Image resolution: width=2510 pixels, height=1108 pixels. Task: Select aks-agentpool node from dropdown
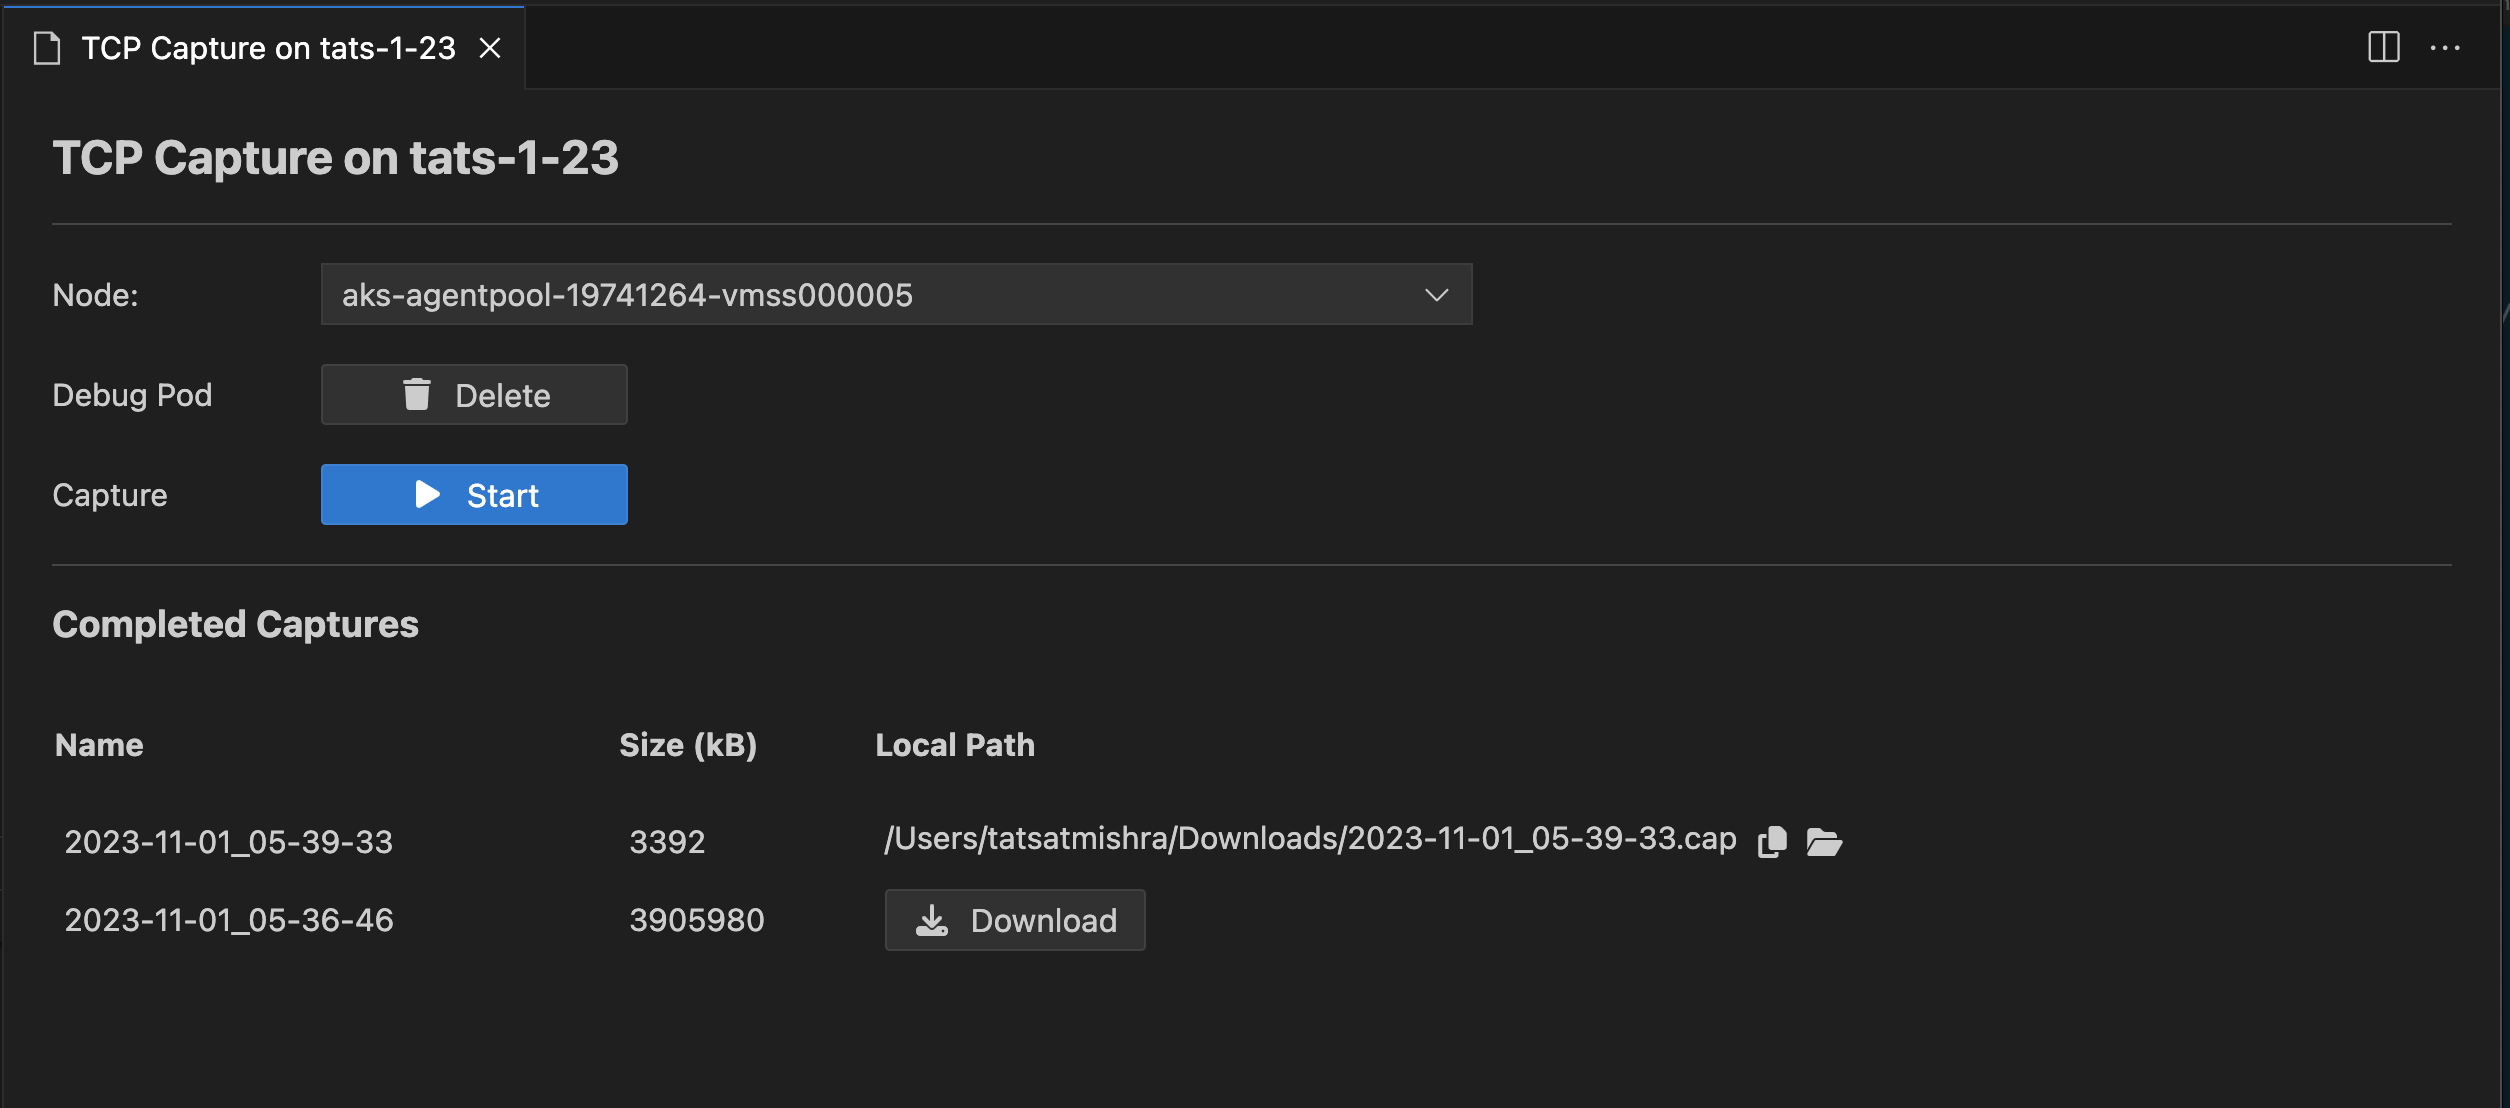click(x=896, y=293)
